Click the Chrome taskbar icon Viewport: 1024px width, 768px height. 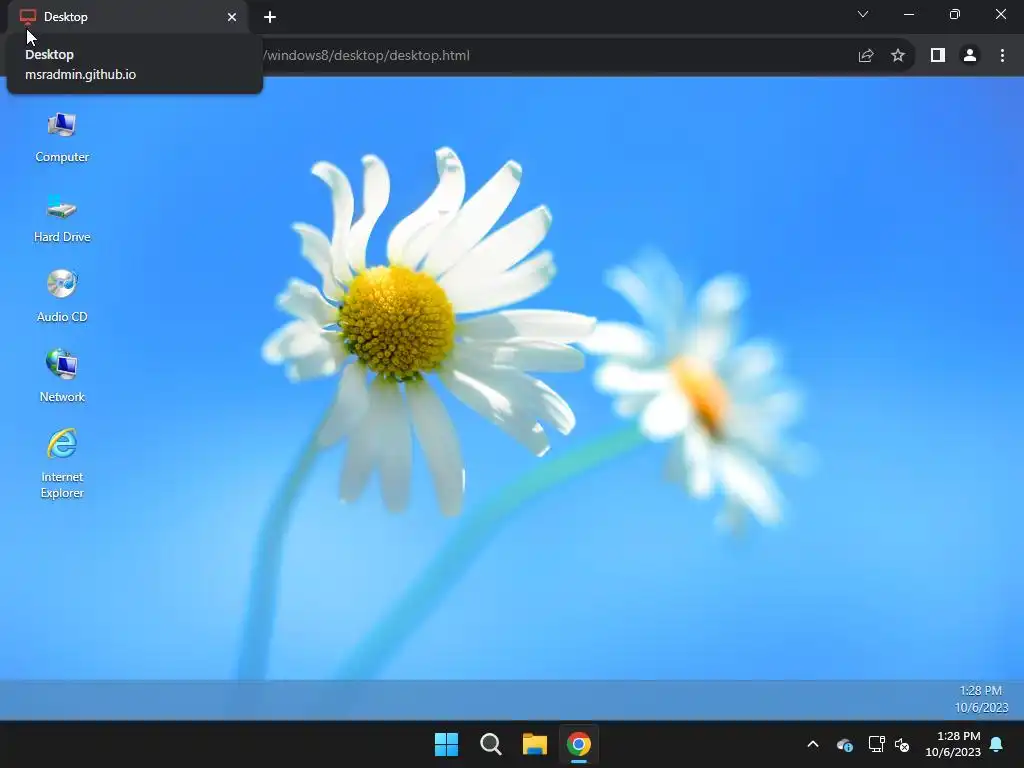pos(579,744)
